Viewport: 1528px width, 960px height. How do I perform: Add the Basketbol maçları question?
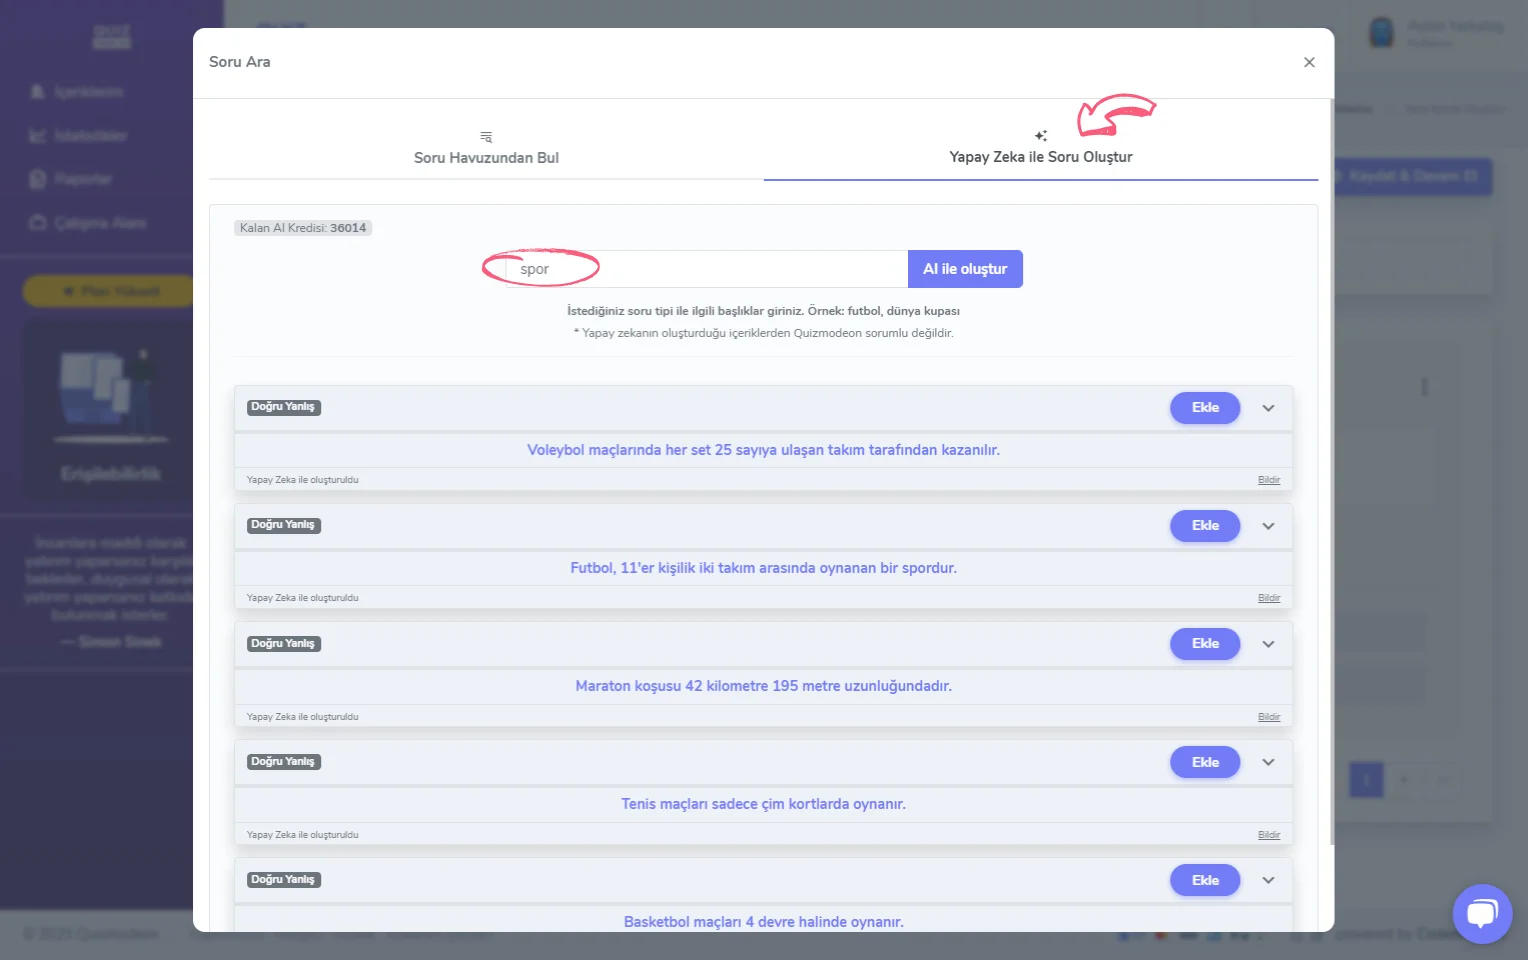(x=1205, y=880)
